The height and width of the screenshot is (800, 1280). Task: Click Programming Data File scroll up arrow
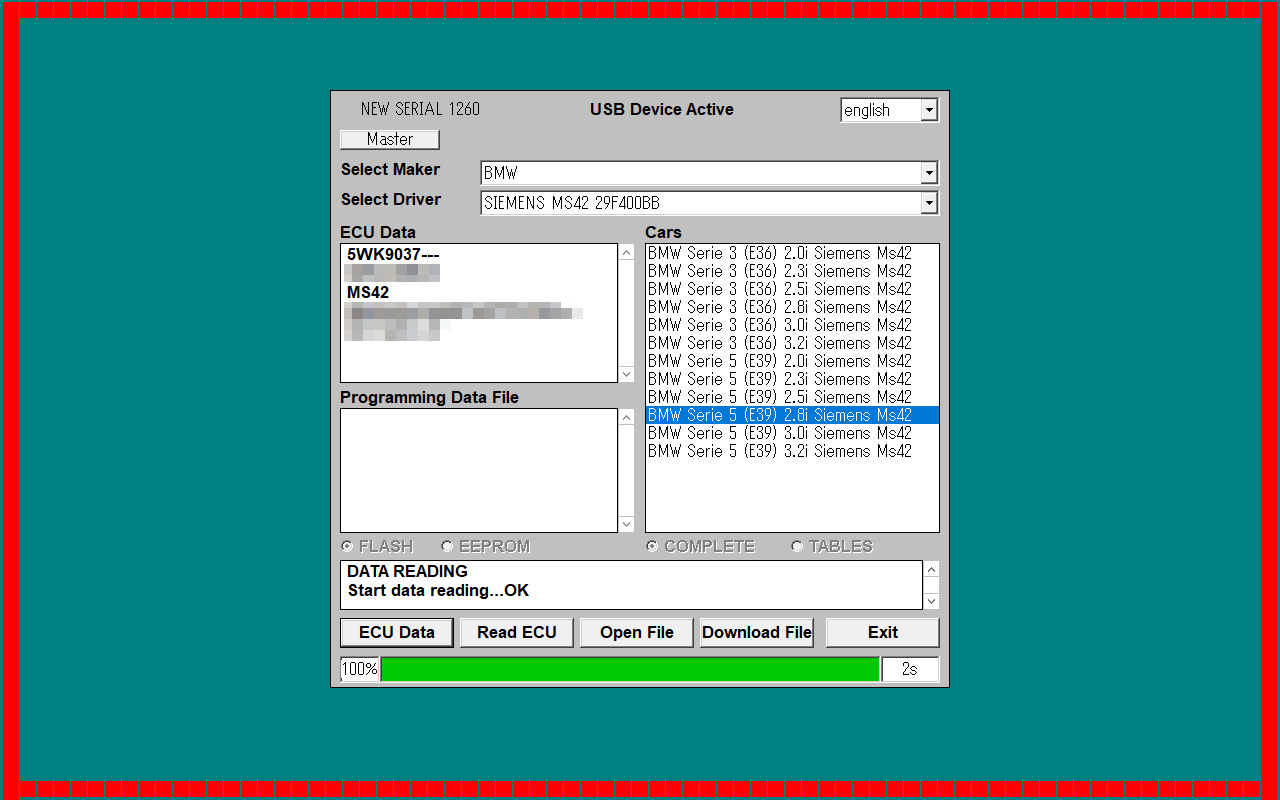pos(627,417)
